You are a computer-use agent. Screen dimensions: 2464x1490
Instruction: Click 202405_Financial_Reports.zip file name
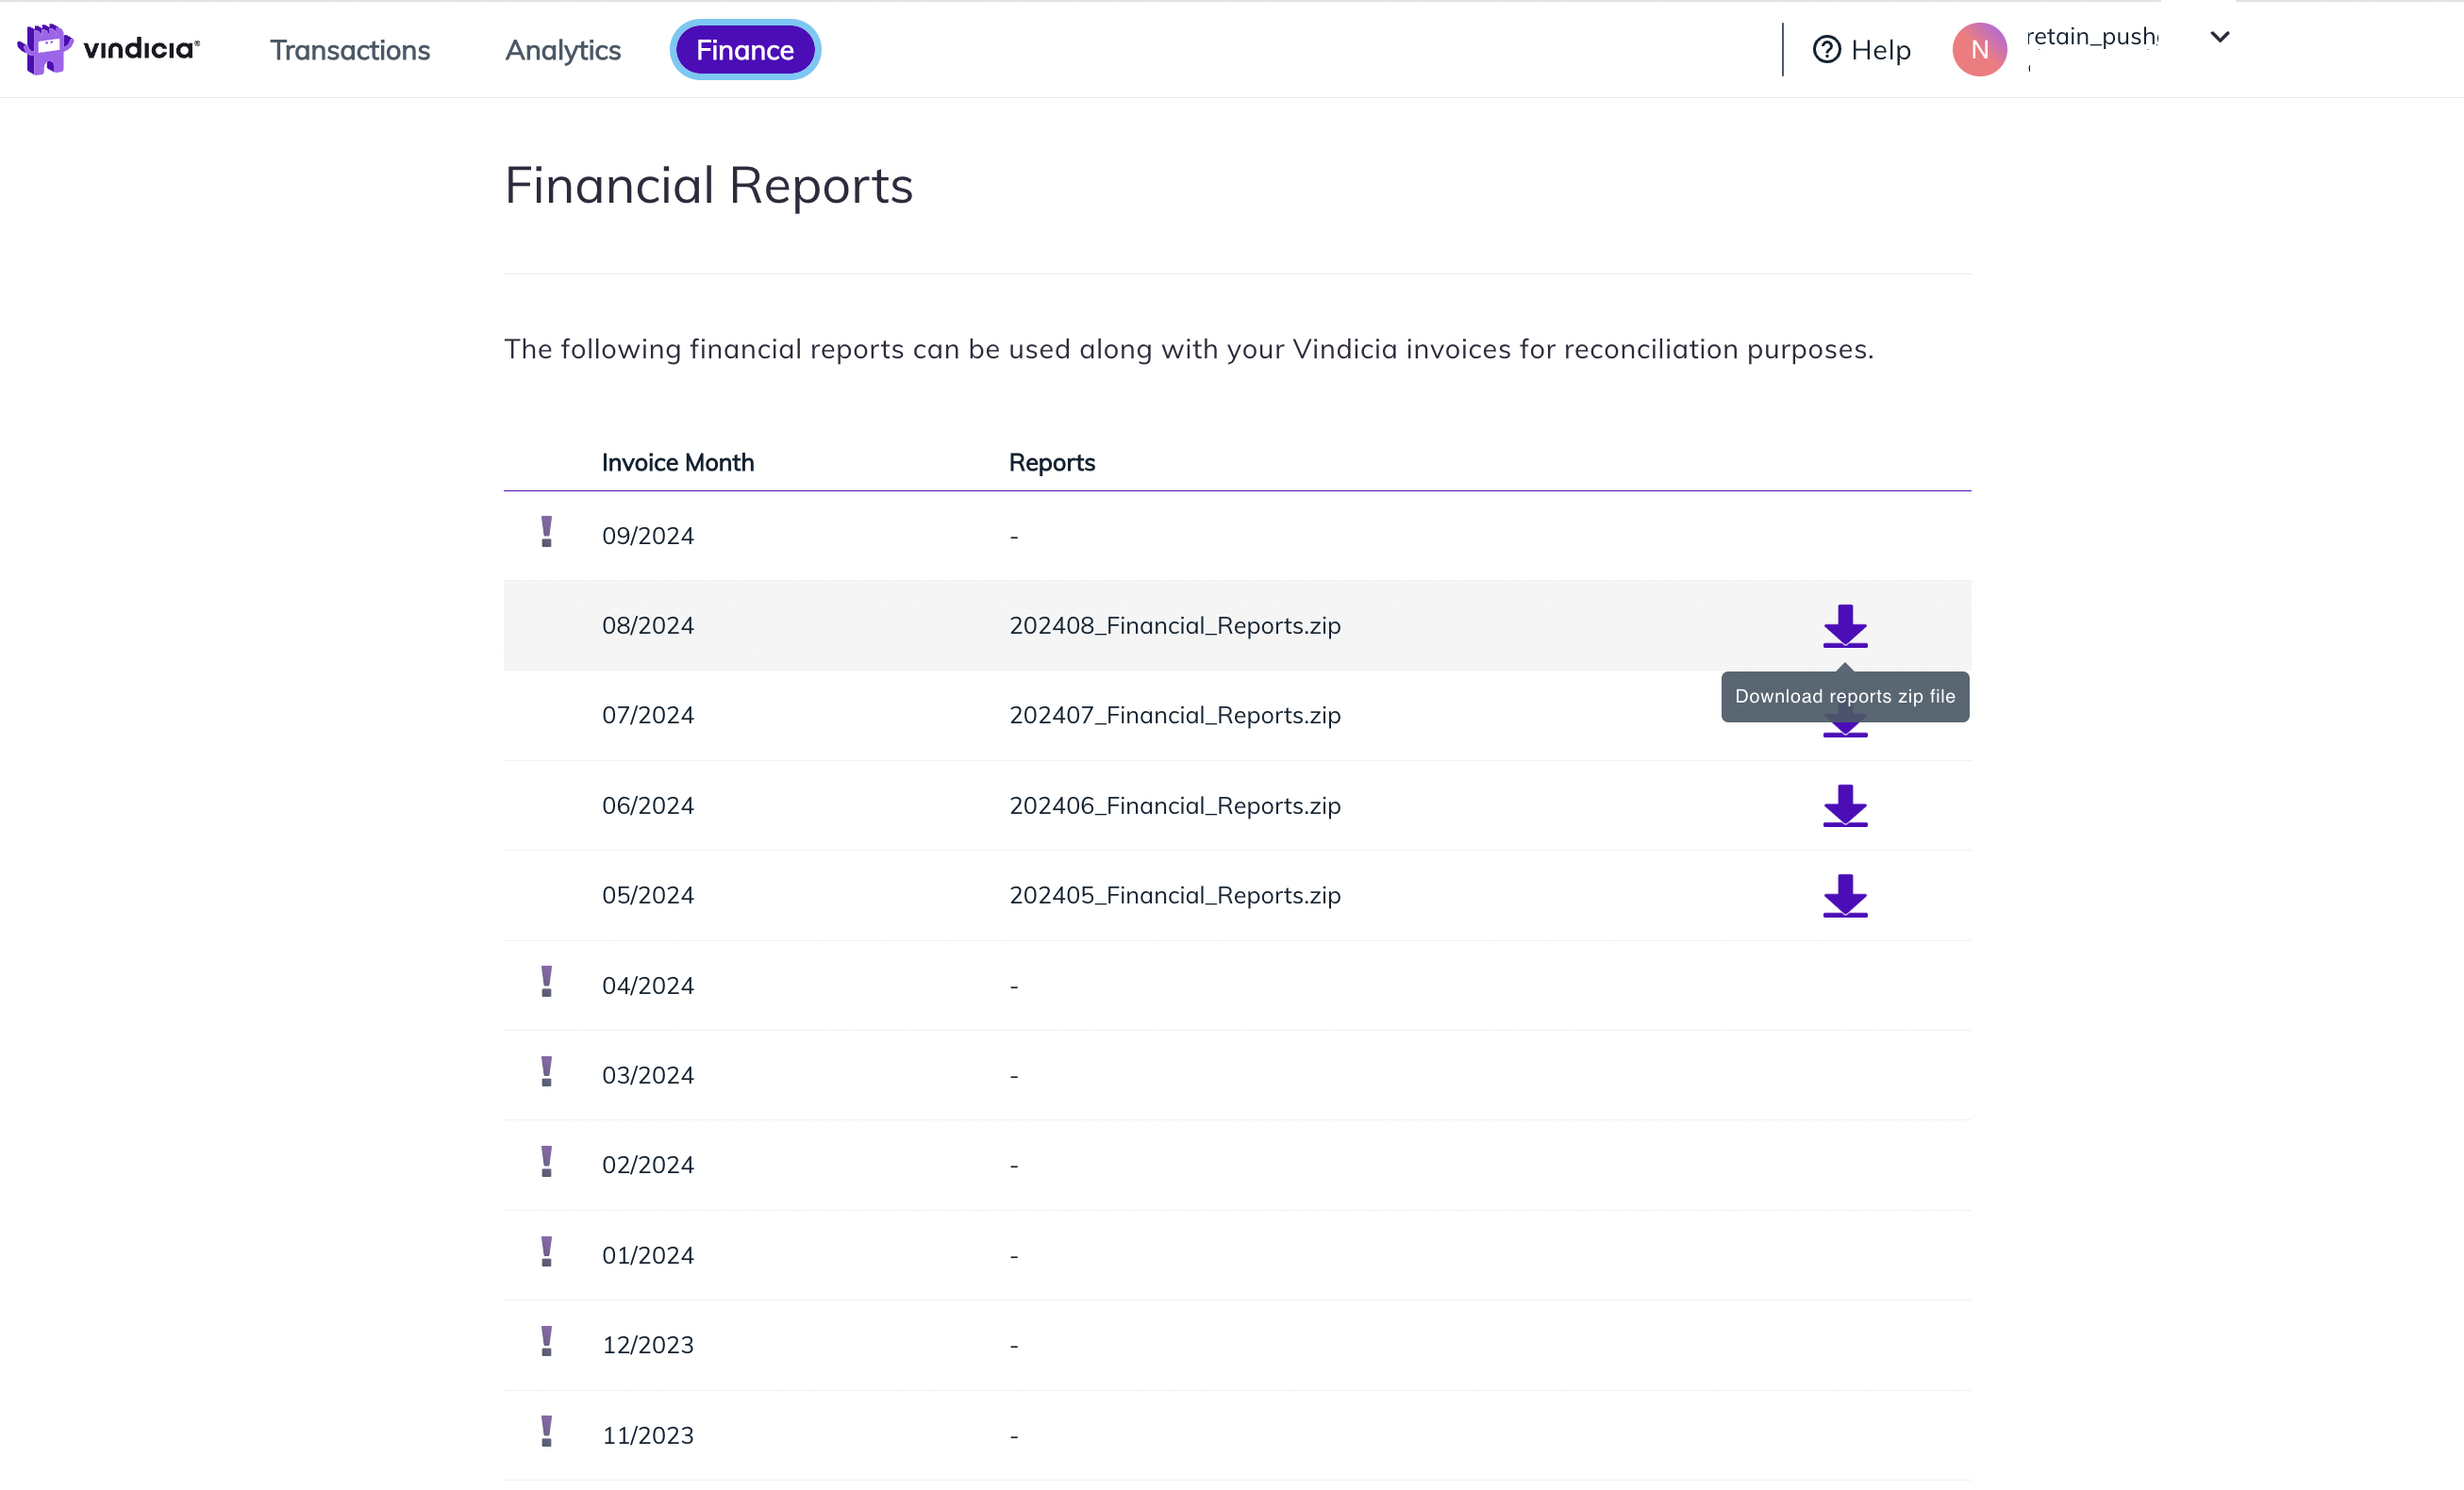pyautogui.click(x=1175, y=896)
